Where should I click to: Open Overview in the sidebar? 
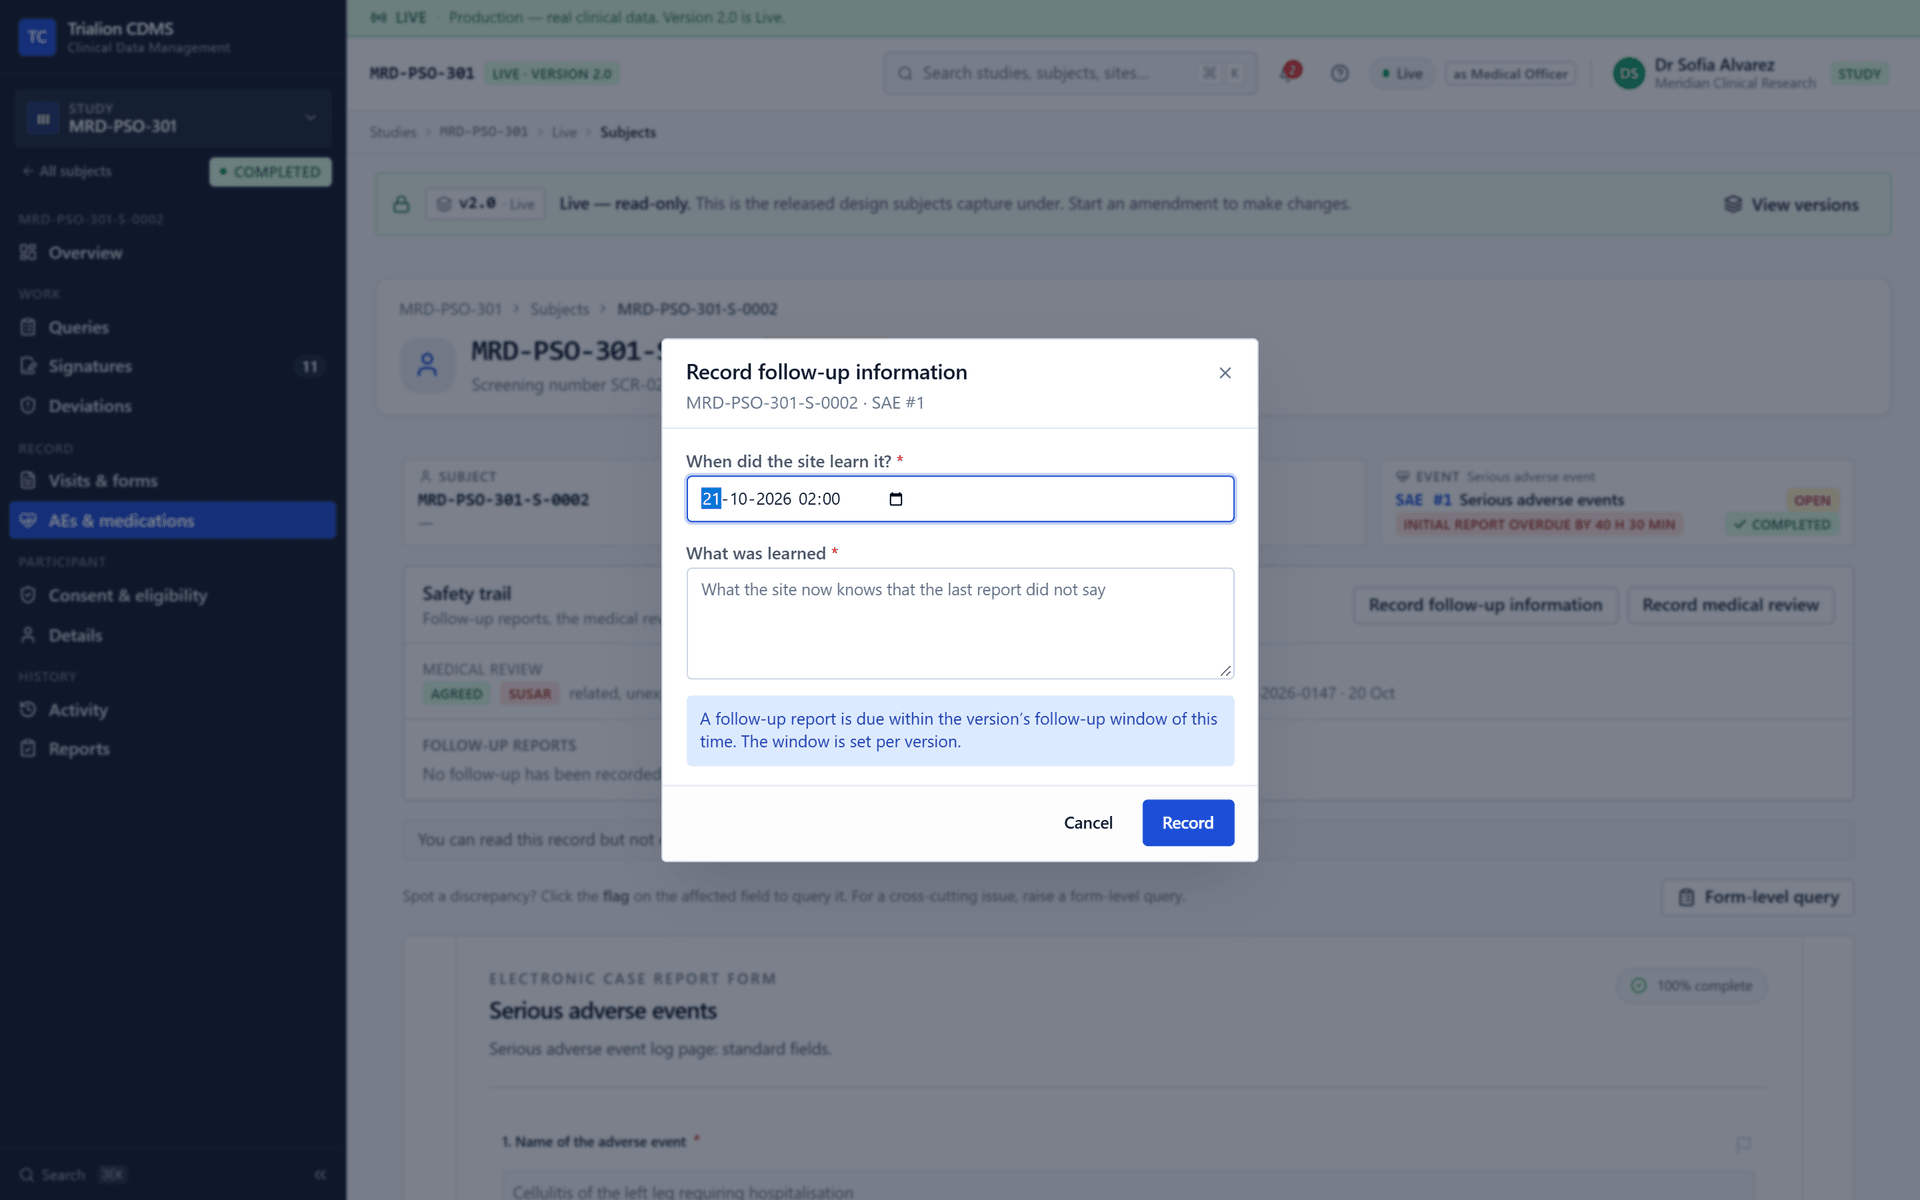pos(173,253)
